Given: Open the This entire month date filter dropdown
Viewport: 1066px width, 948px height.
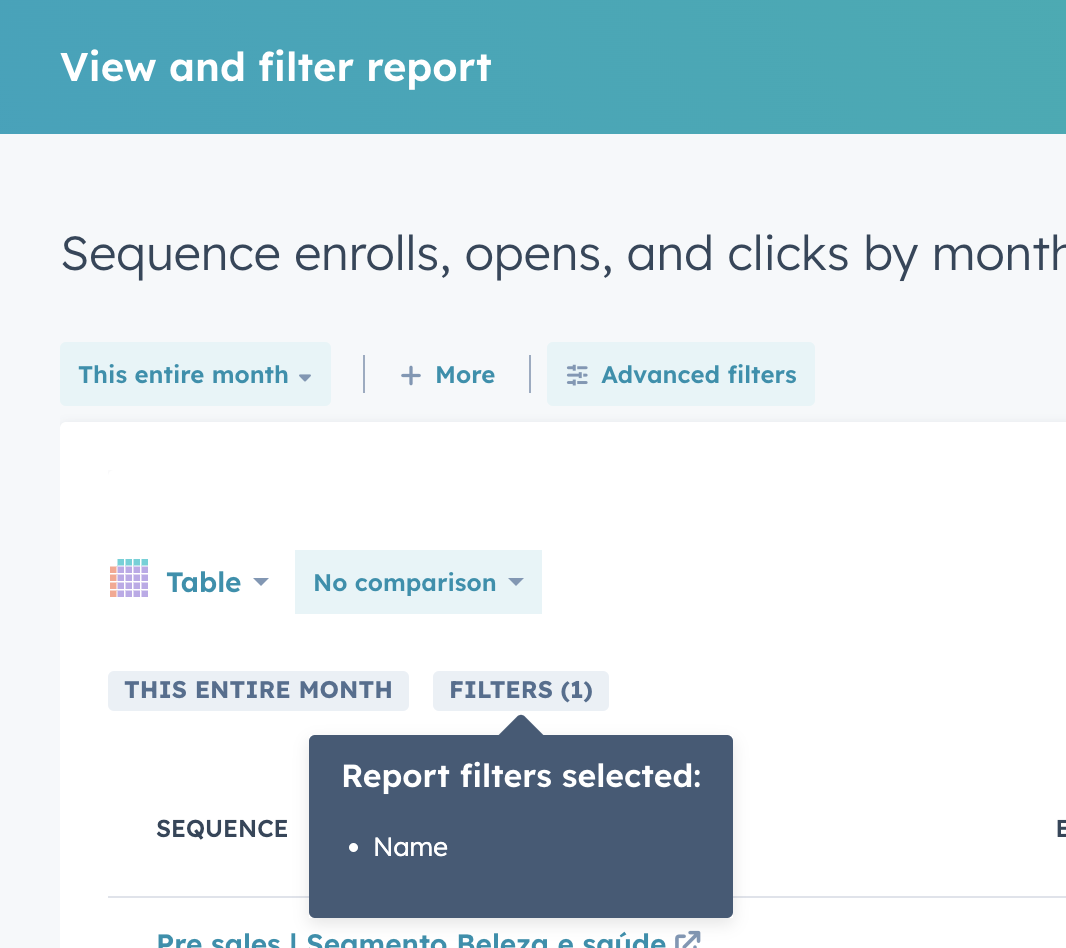Looking at the screenshot, I should pos(195,374).
